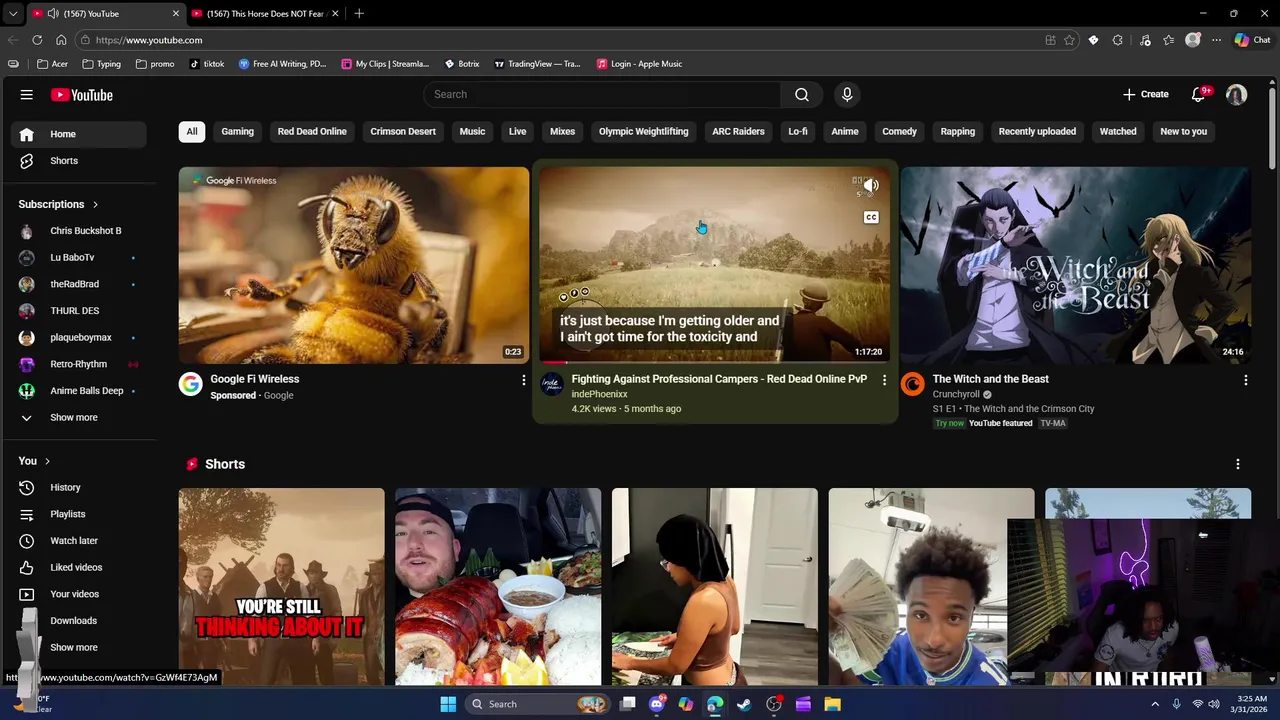The height and width of the screenshot is (720, 1280).
Task: Open more options for Google Fi Wireless ad
Action: [x=523, y=380]
